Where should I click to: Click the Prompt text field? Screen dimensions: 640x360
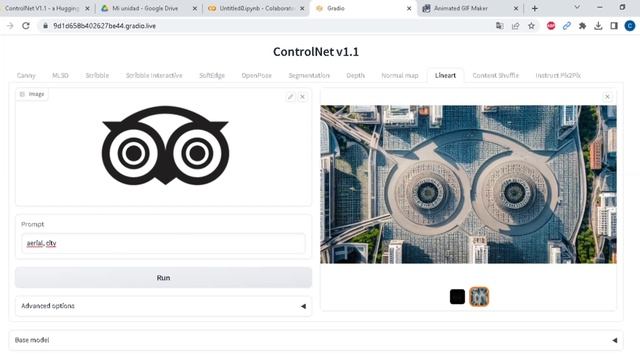163,243
